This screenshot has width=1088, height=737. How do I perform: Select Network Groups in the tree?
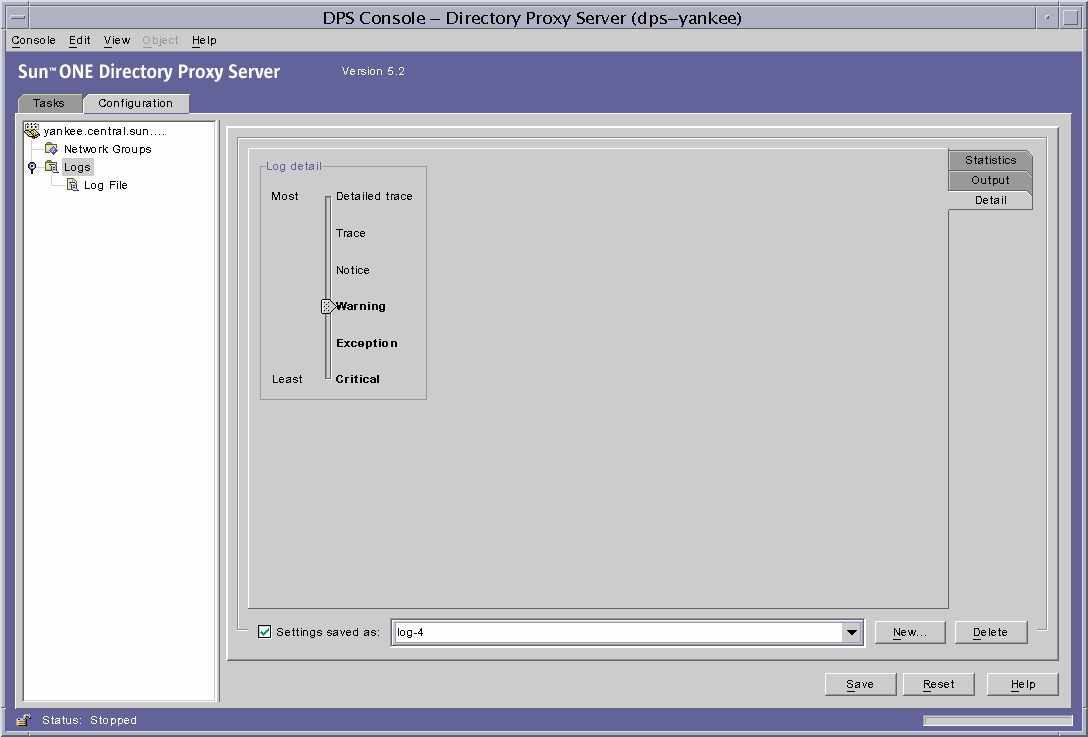(x=108, y=149)
